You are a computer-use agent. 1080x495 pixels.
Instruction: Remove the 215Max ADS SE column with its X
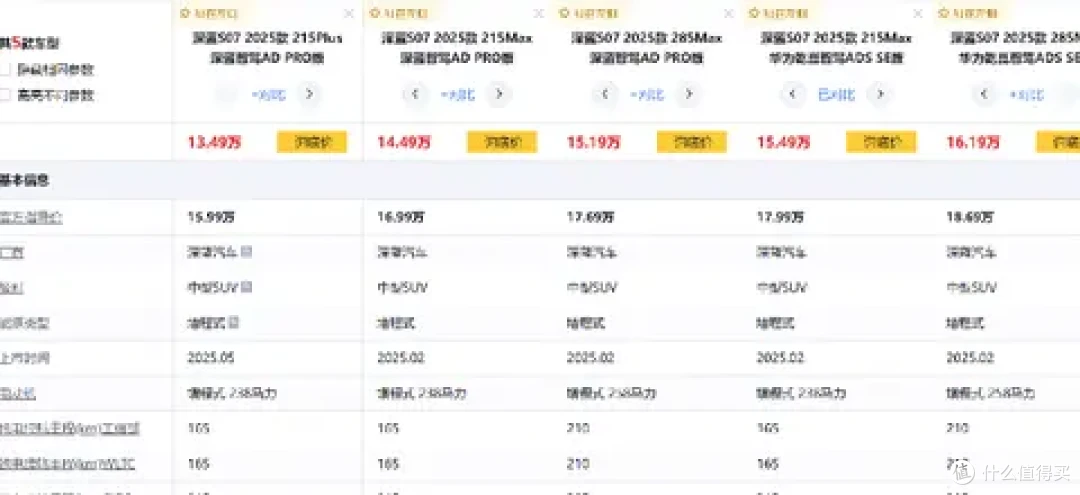(918, 13)
